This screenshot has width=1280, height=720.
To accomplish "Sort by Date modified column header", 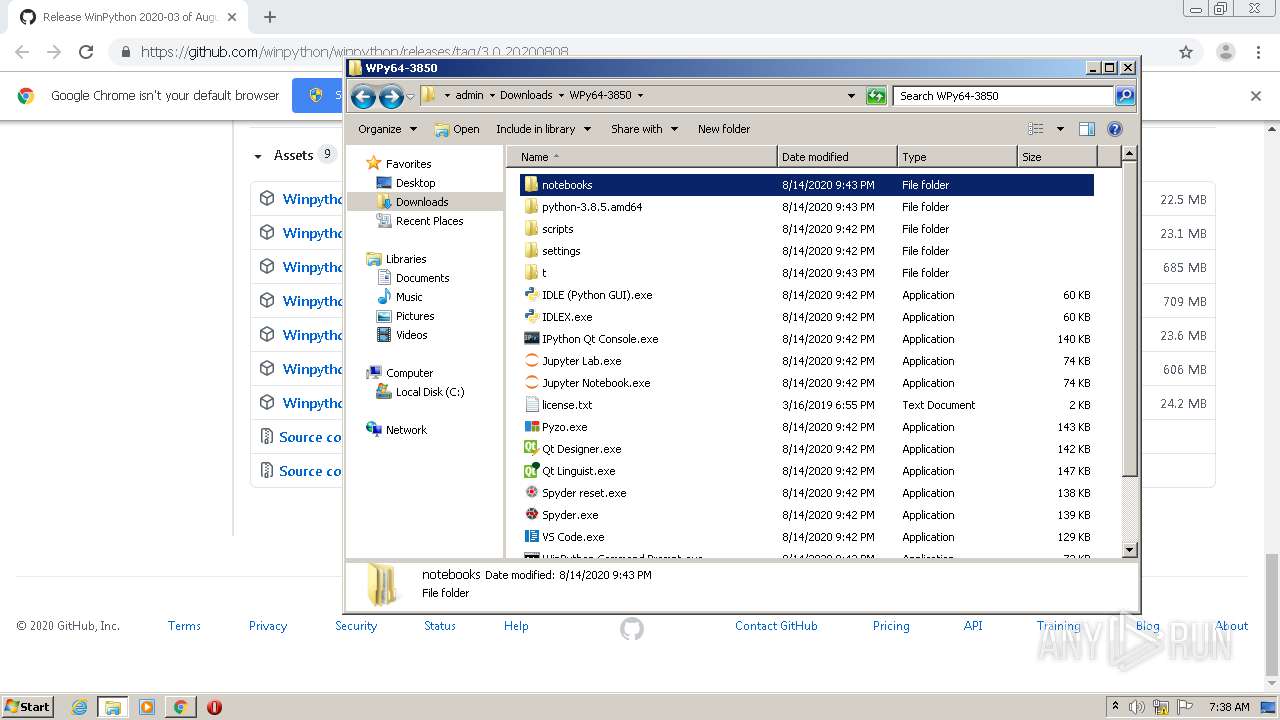I will [x=837, y=157].
